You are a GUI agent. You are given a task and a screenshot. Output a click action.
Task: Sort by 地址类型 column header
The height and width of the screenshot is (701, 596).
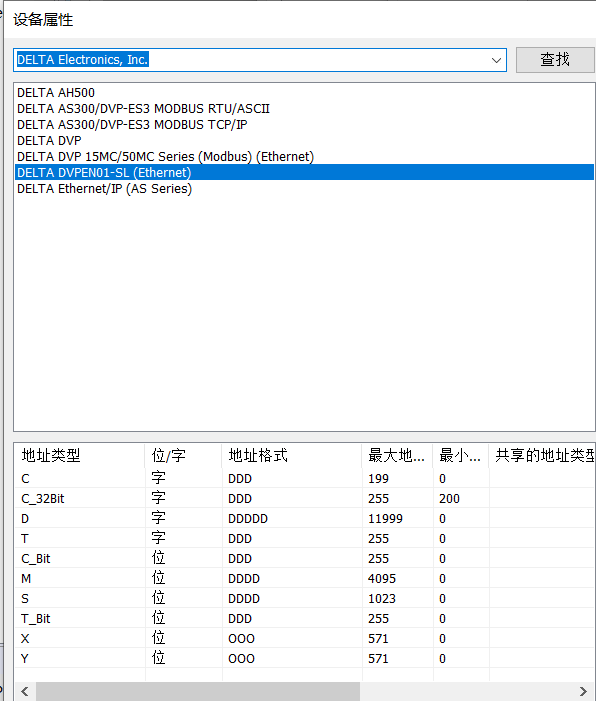tap(80, 456)
